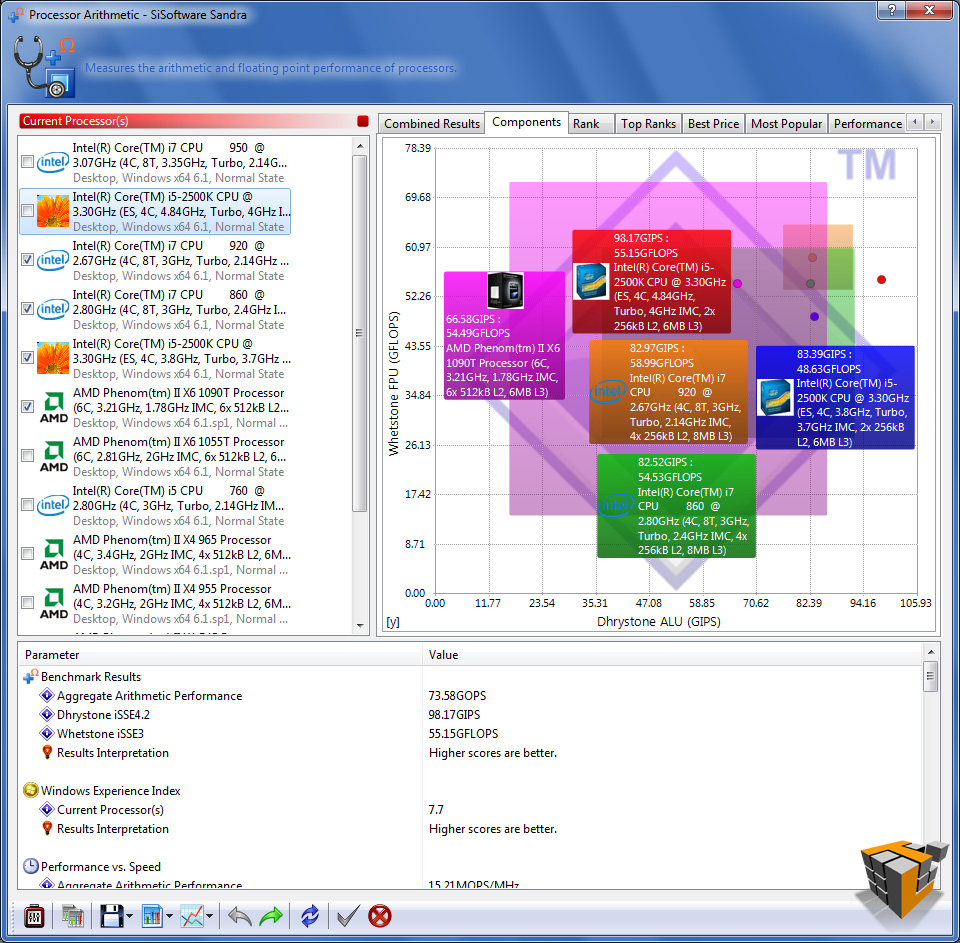This screenshot has height=943, width=960.
Task: Check the AMD Phenom II X6 1055T checkbox
Action: pos(28,456)
